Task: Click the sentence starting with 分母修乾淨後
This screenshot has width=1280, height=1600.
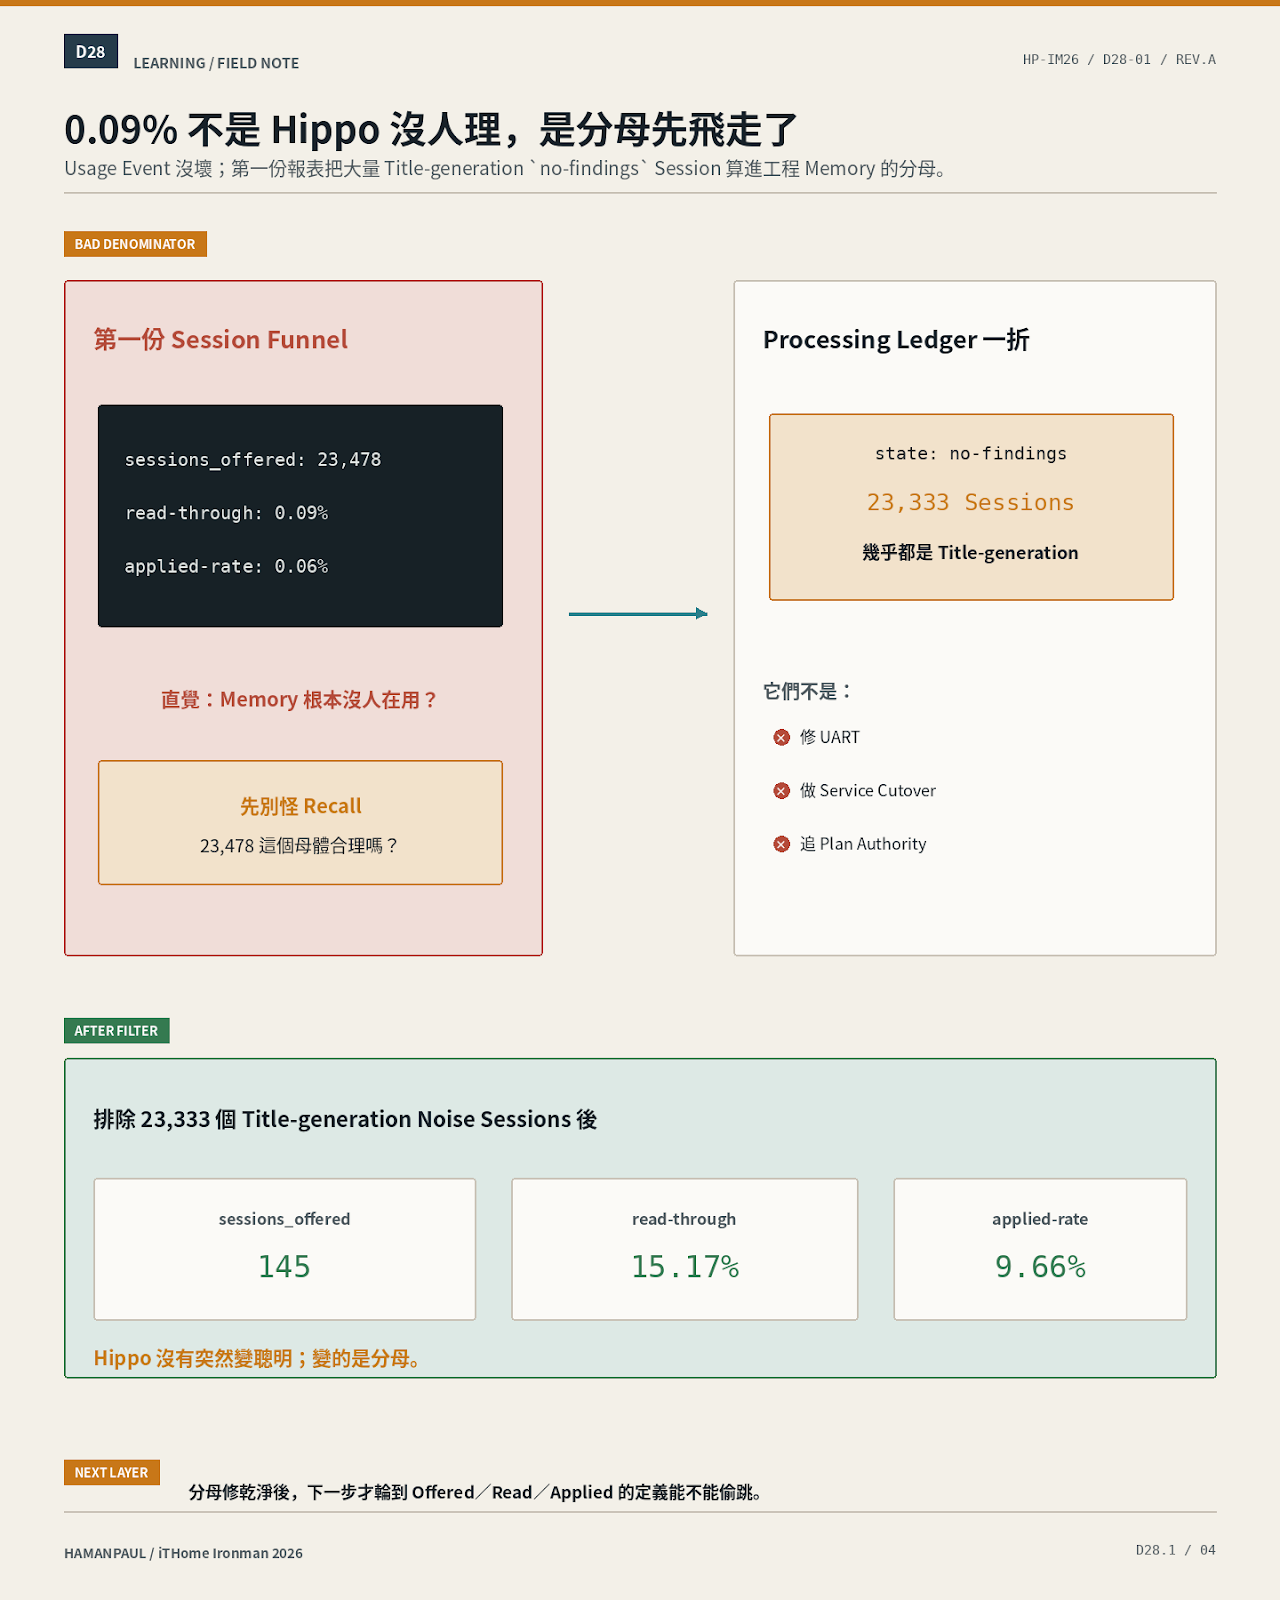Action: click(x=476, y=1492)
